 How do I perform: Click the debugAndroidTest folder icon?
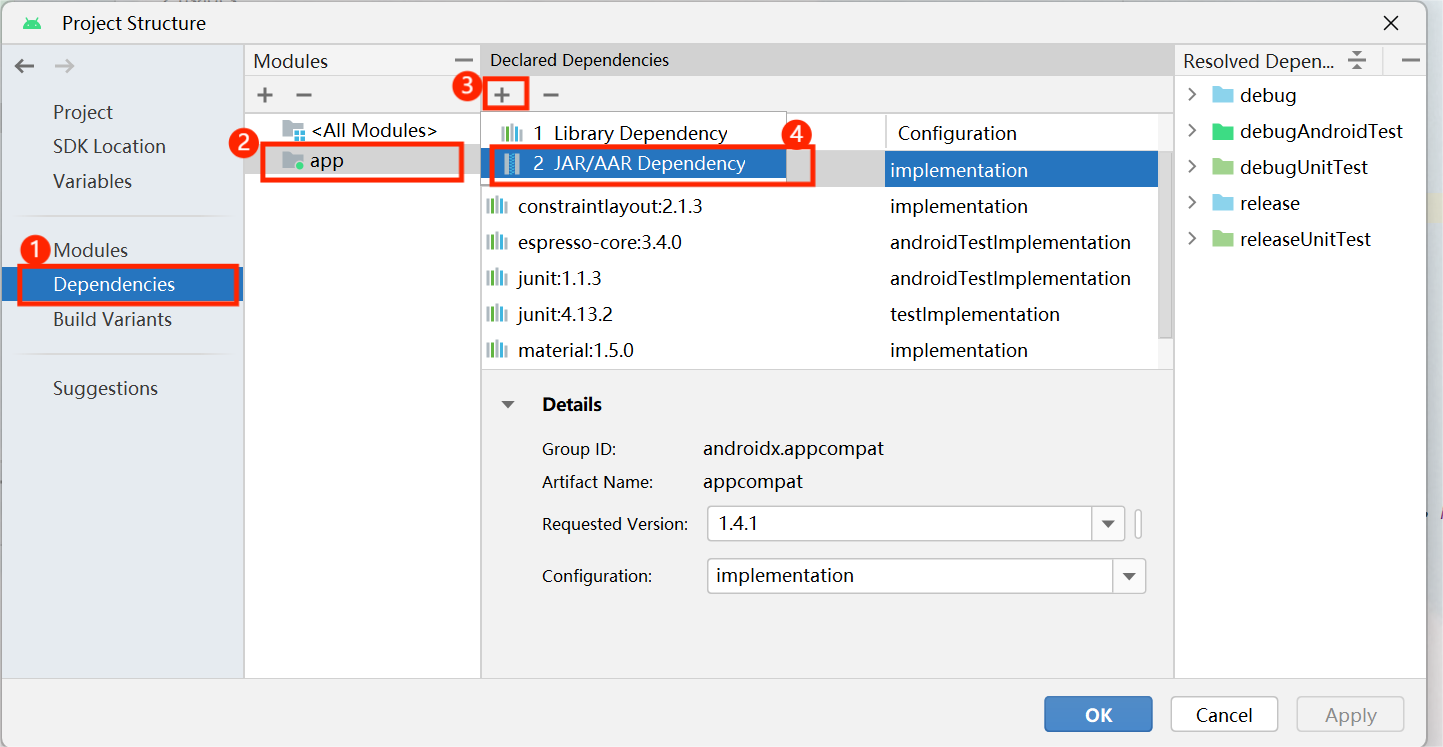pos(1223,131)
